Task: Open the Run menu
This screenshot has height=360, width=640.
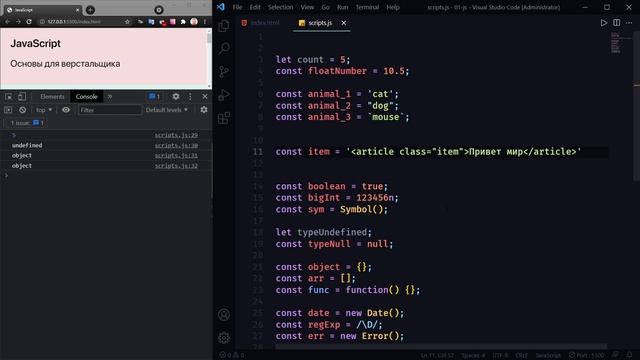Action: (x=343, y=7)
